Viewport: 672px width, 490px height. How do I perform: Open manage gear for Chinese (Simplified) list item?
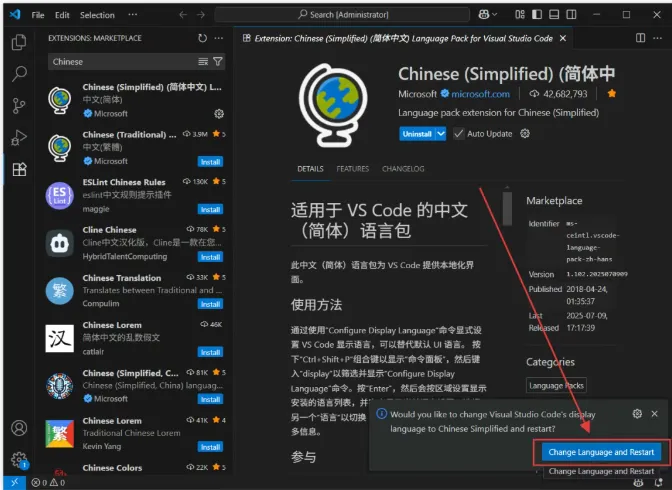click(219, 114)
